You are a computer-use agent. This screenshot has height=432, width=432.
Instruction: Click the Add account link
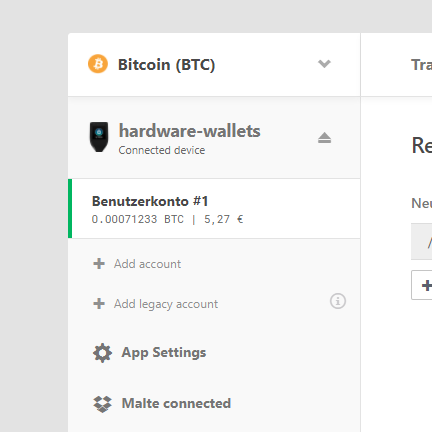pos(147,264)
